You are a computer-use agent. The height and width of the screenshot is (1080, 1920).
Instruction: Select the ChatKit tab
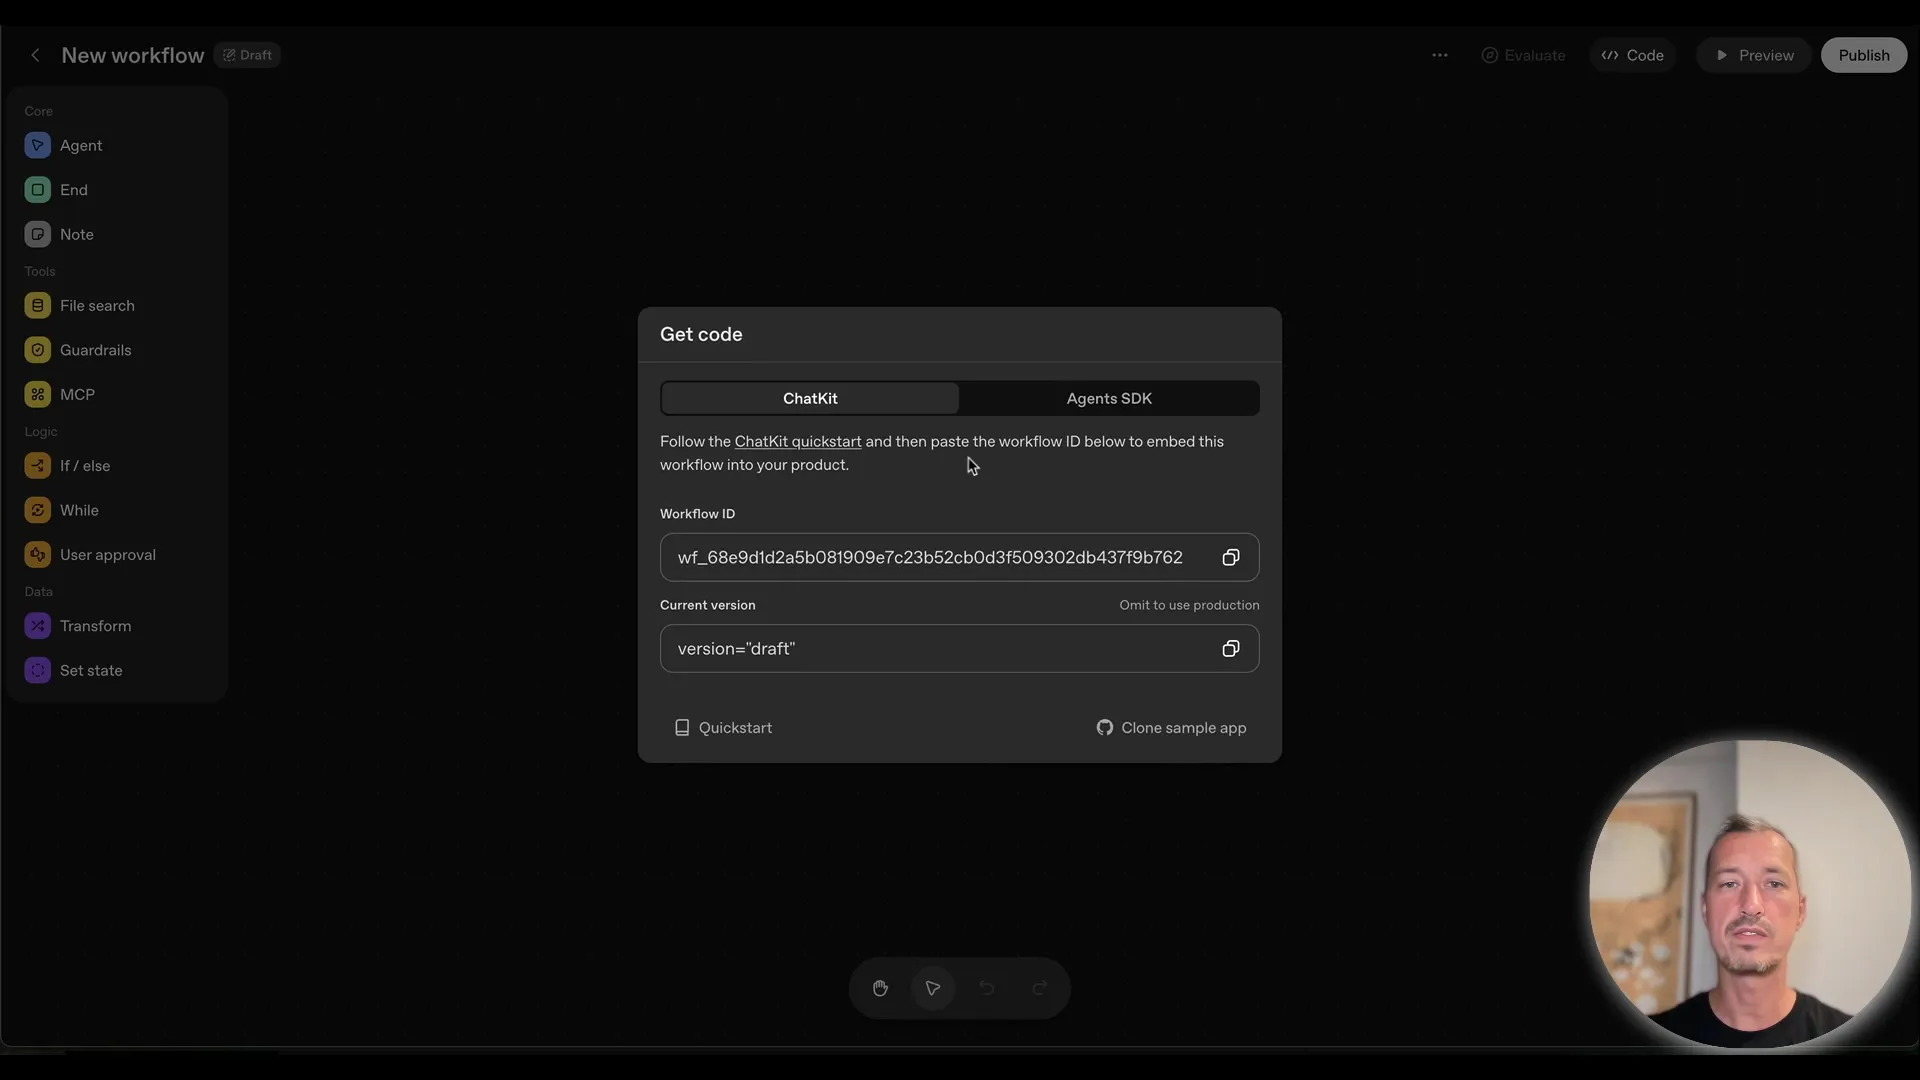coord(809,398)
